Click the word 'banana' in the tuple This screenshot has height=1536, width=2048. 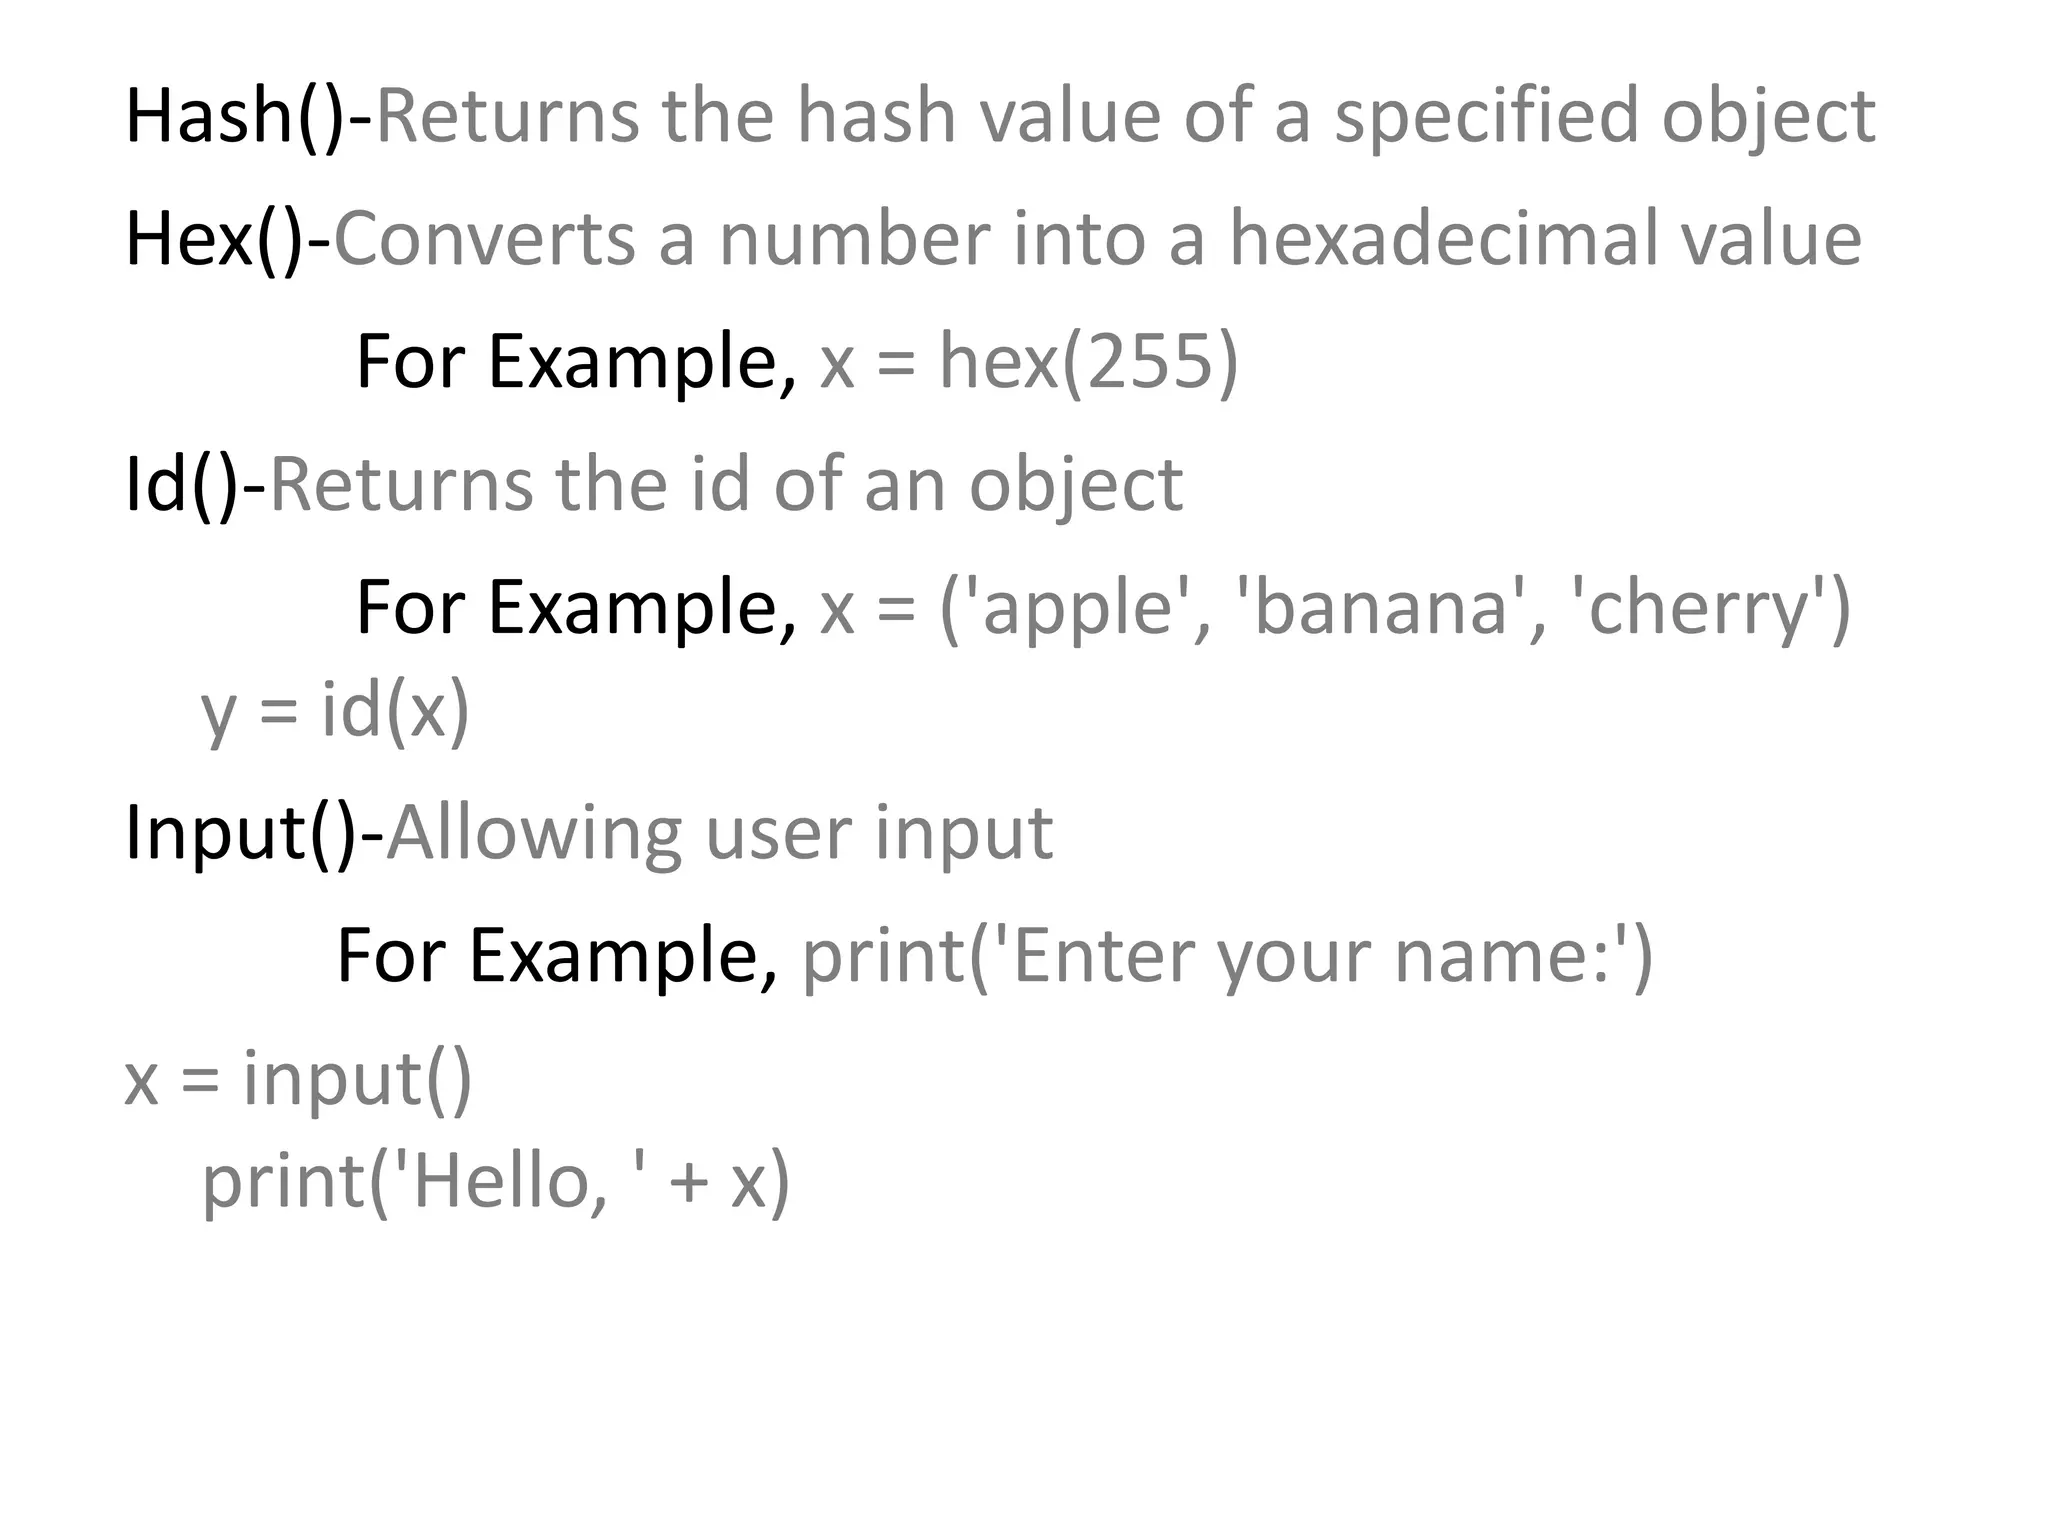[x=1380, y=608]
